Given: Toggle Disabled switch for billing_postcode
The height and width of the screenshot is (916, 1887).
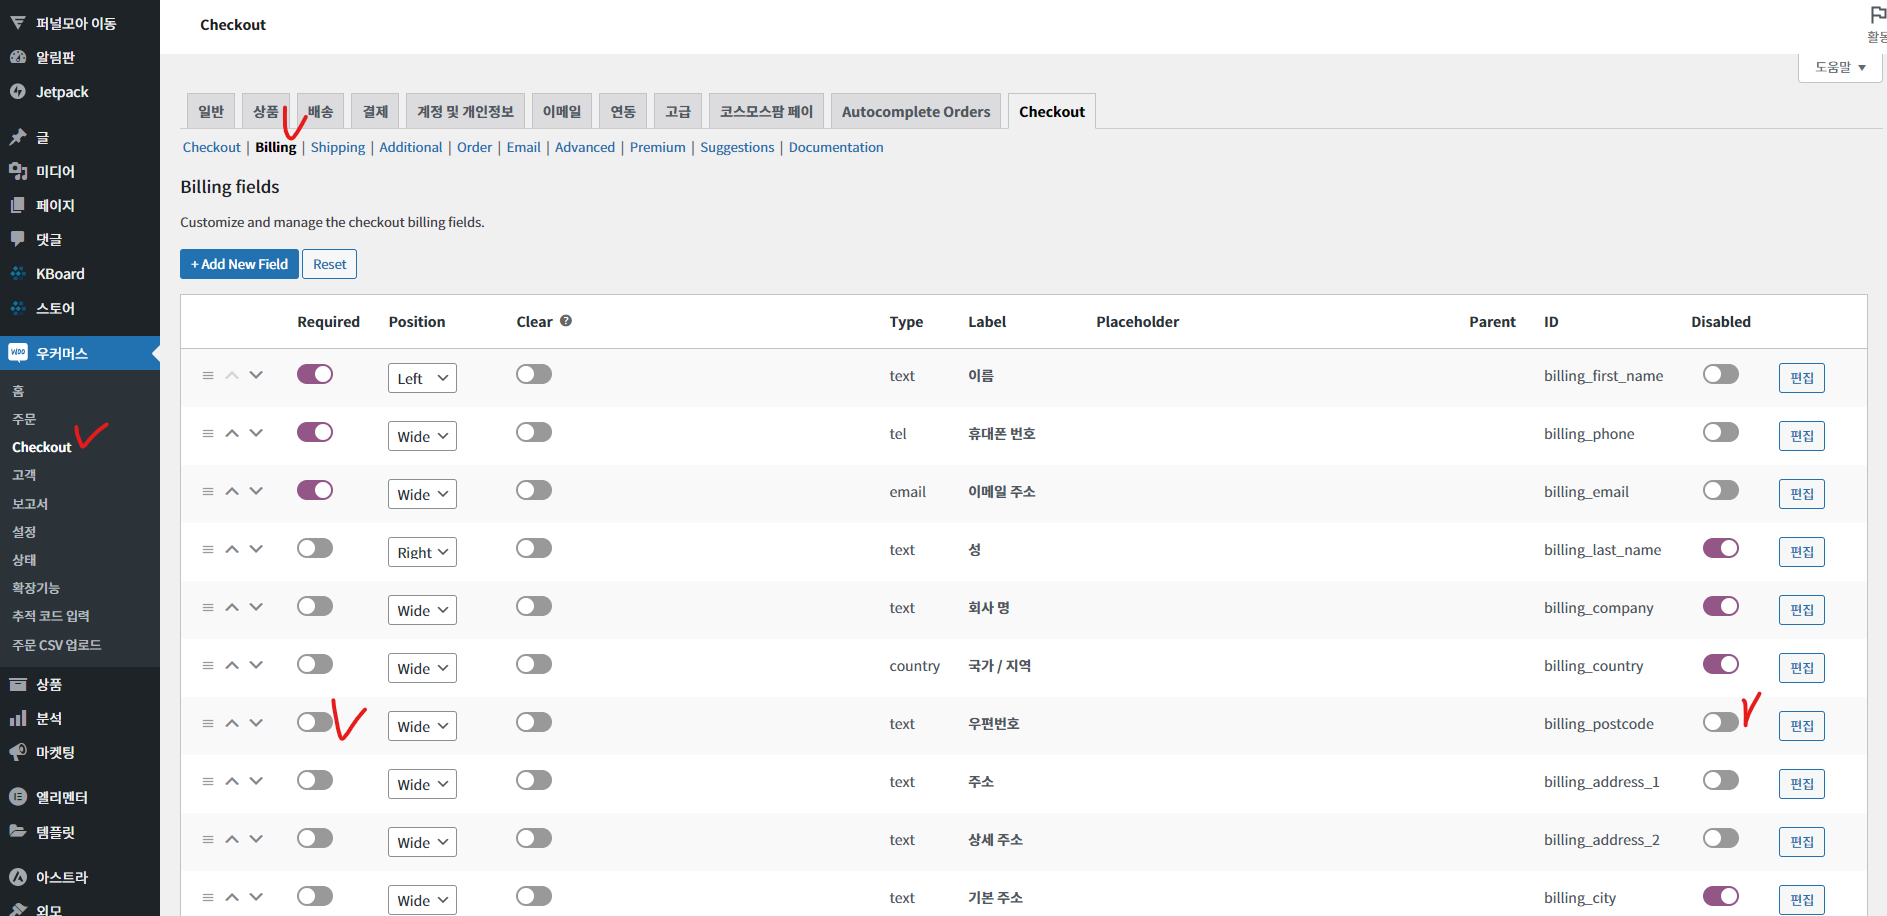Looking at the screenshot, I should pyautogui.click(x=1721, y=722).
